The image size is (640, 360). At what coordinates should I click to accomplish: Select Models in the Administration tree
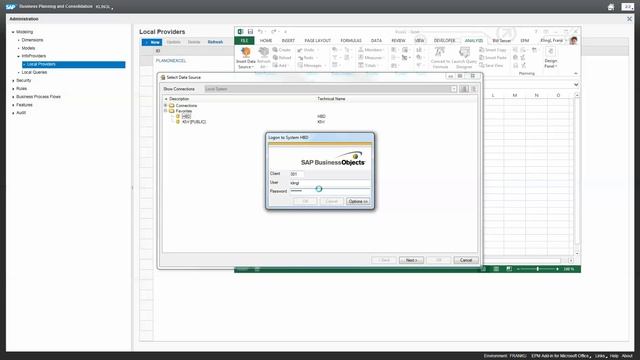point(28,48)
